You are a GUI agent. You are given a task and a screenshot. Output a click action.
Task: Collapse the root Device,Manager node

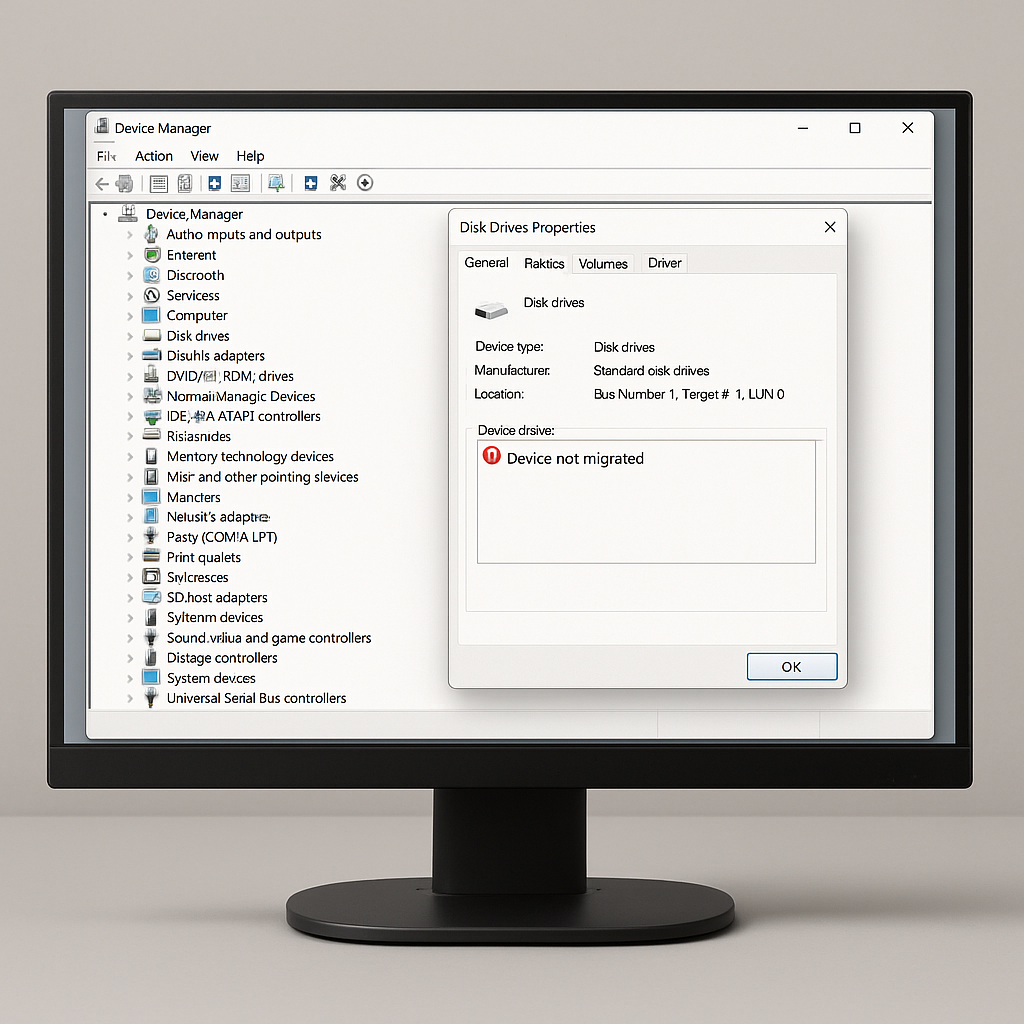coord(105,214)
